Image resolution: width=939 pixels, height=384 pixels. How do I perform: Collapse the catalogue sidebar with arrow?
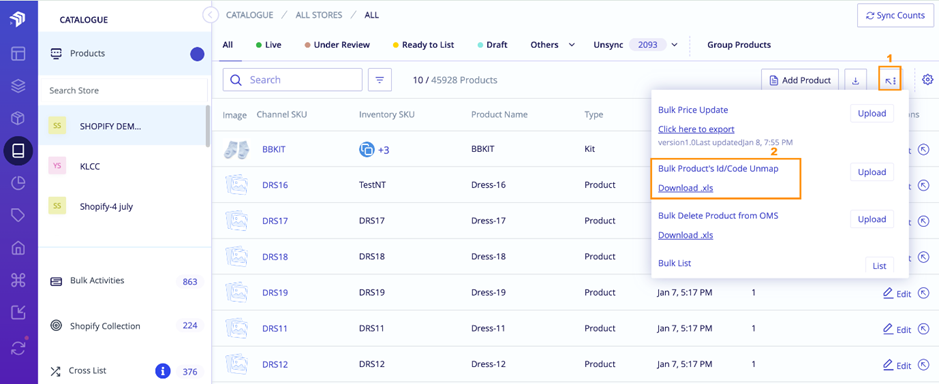[210, 14]
